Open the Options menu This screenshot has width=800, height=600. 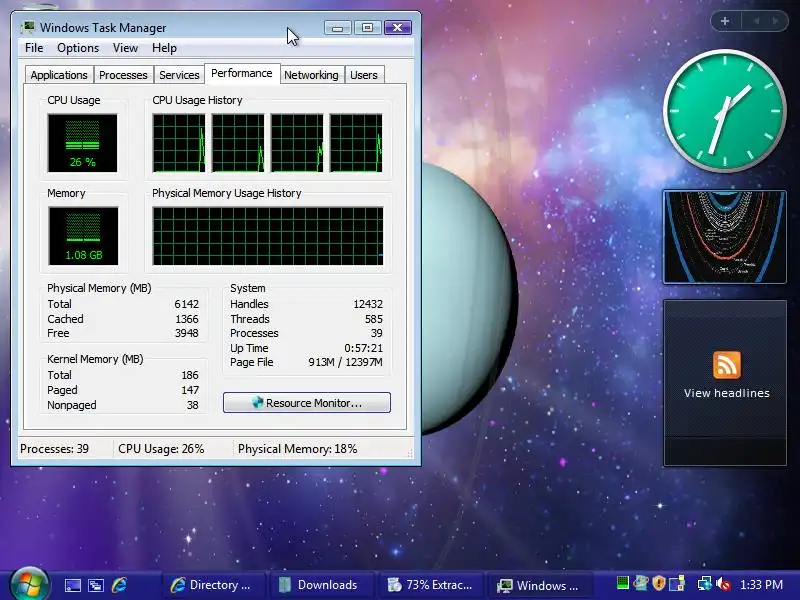point(78,48)
